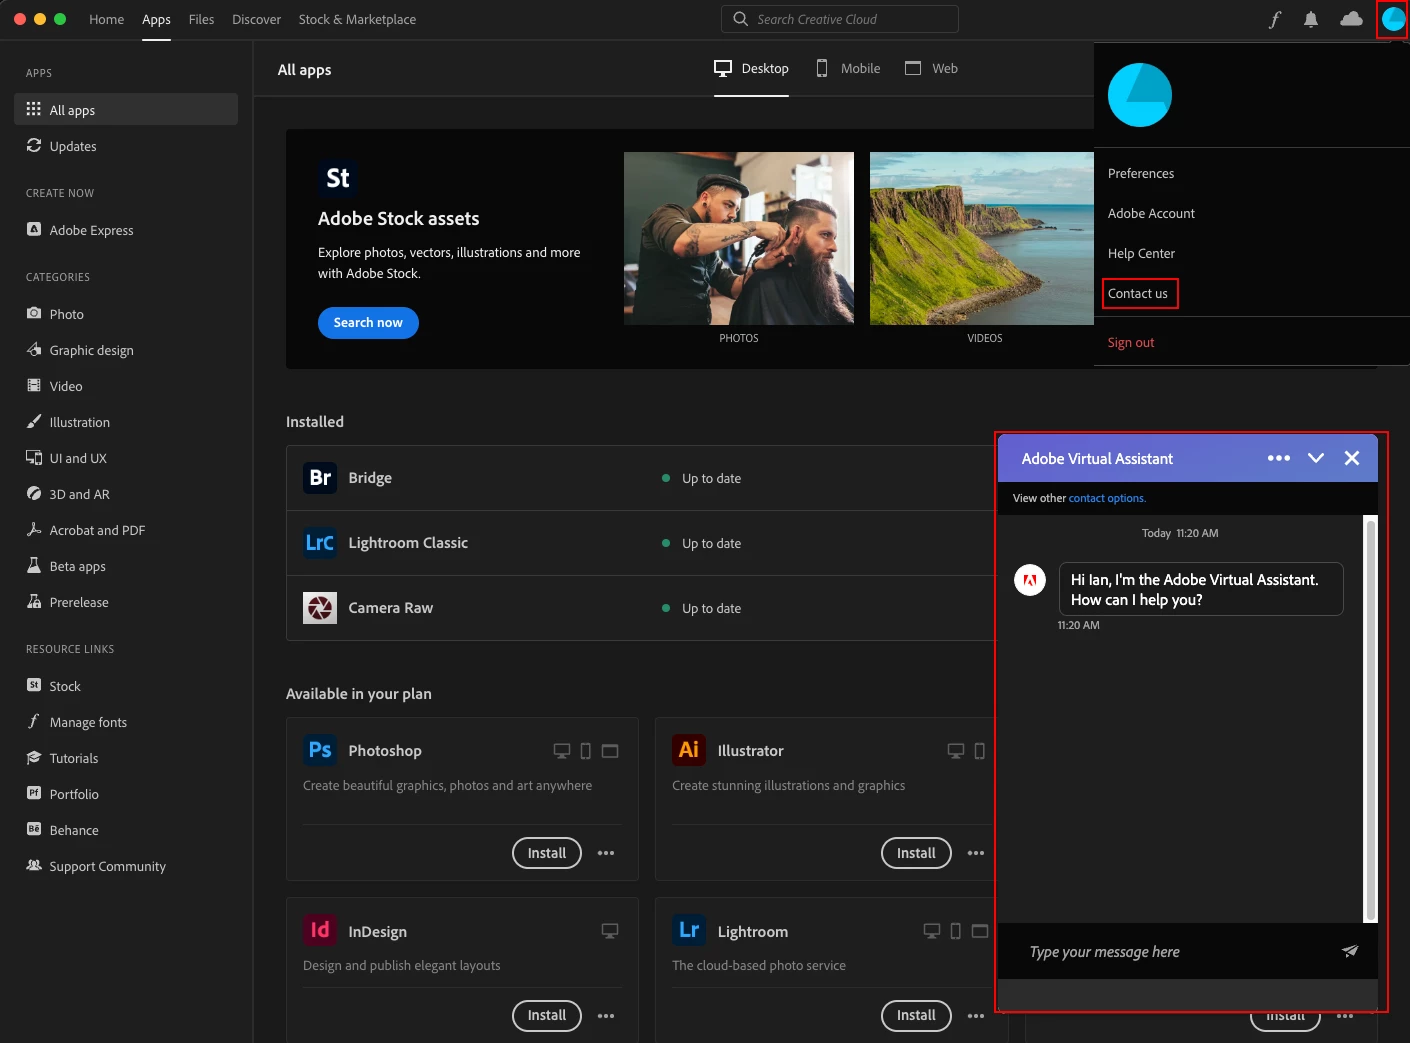Install Photoshop
The image size is (1410, 1043).
tap(547, 853)
